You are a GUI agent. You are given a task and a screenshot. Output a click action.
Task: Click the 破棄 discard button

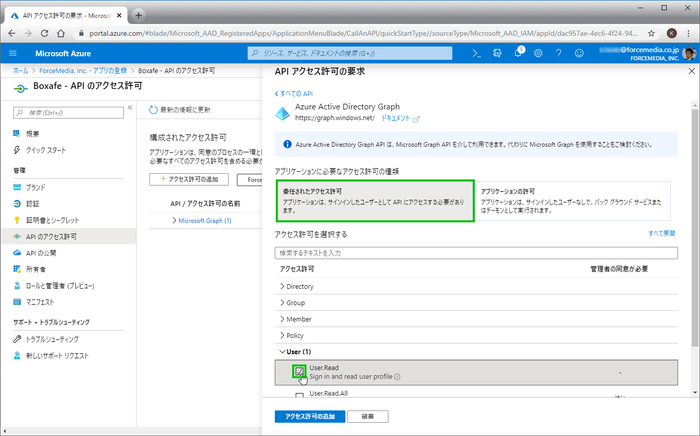pos(368,416)
